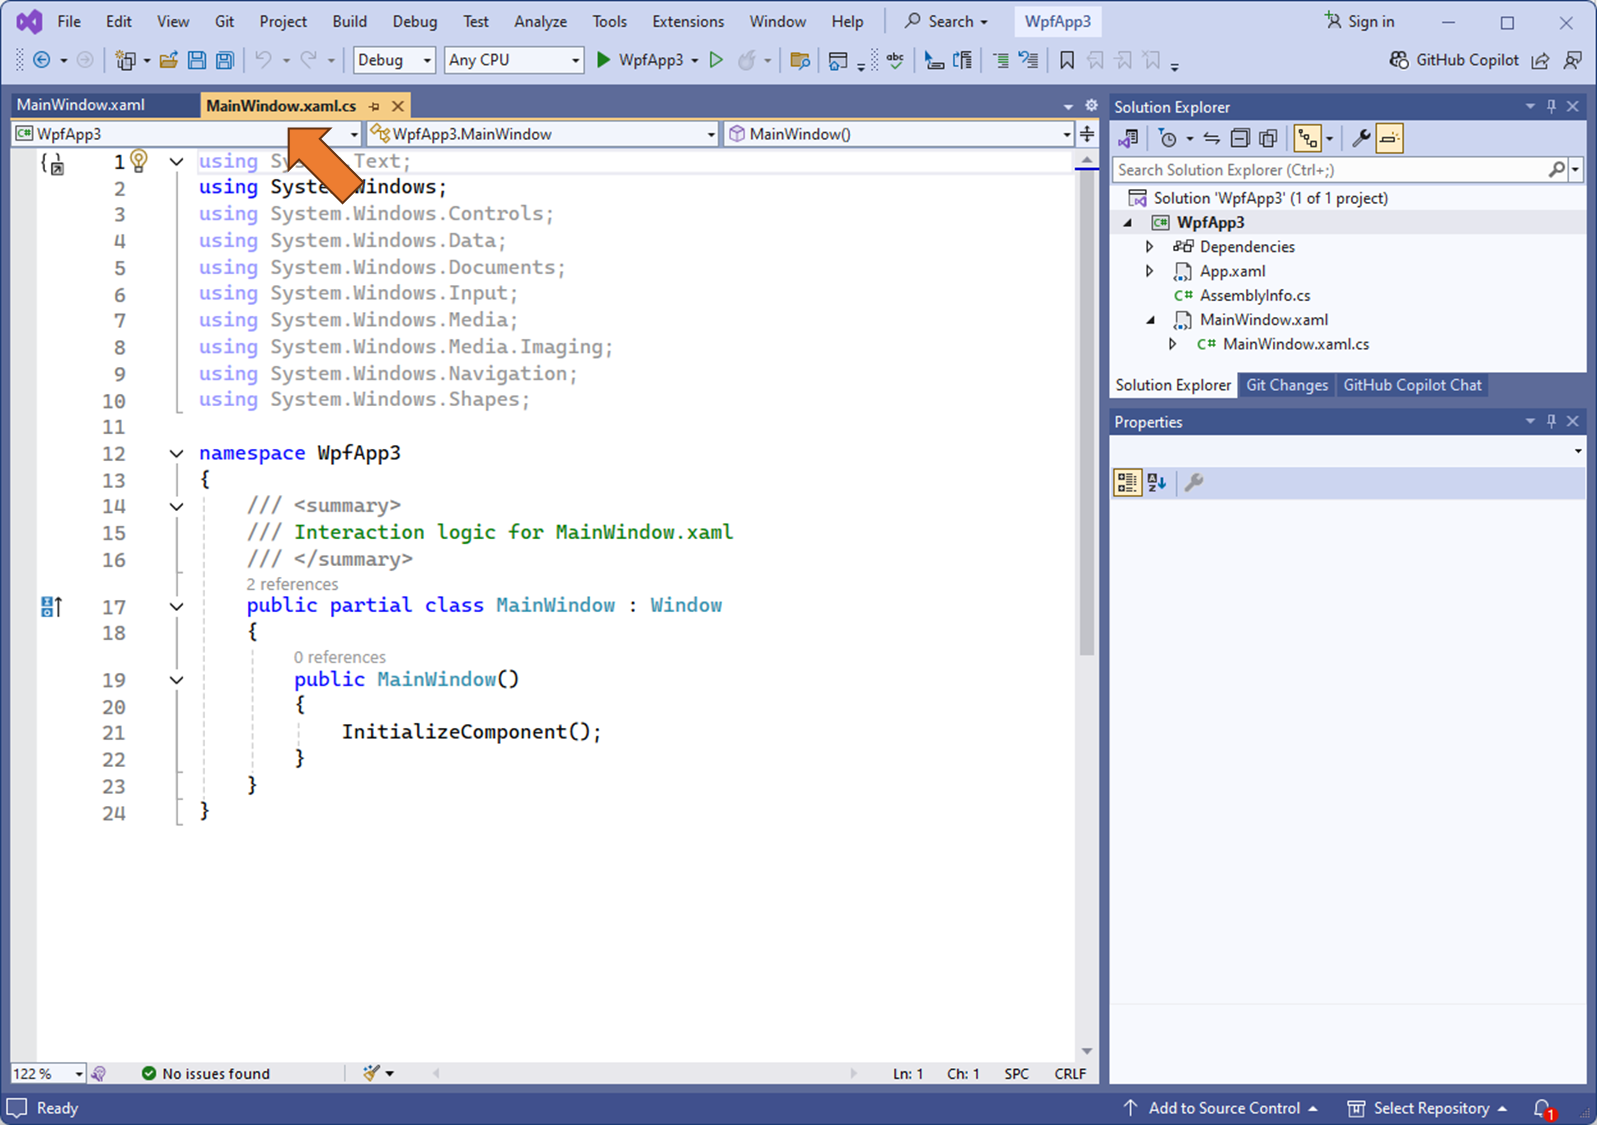Click the Solution Explorer Properties wrench icon
This screenshot has height=1125, width=1597.
(1361, 138)
